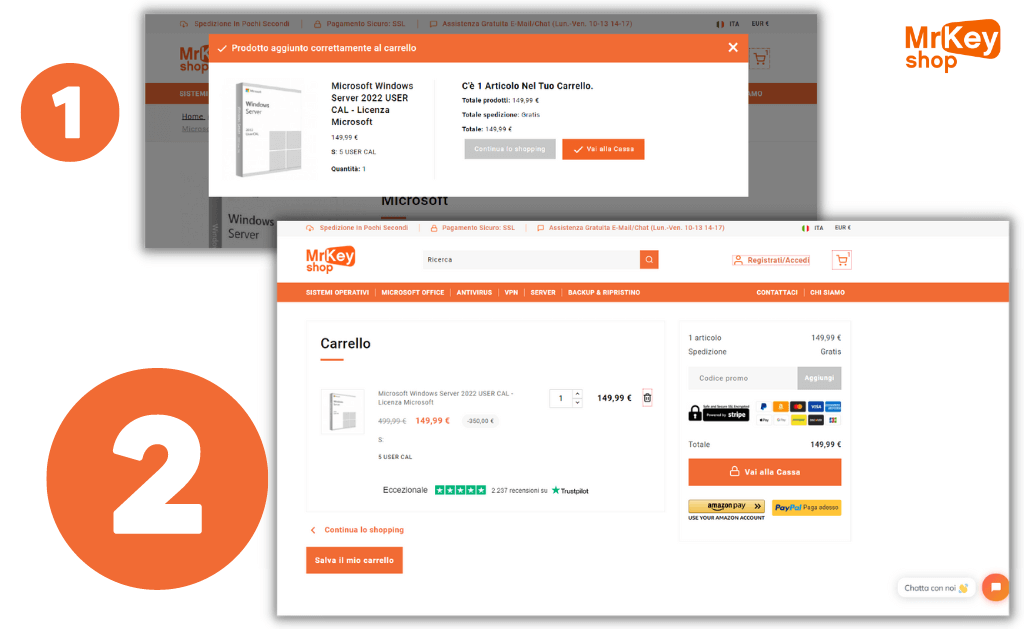
Task: Open Microsoft Office menu
Action: pos(413,293)
